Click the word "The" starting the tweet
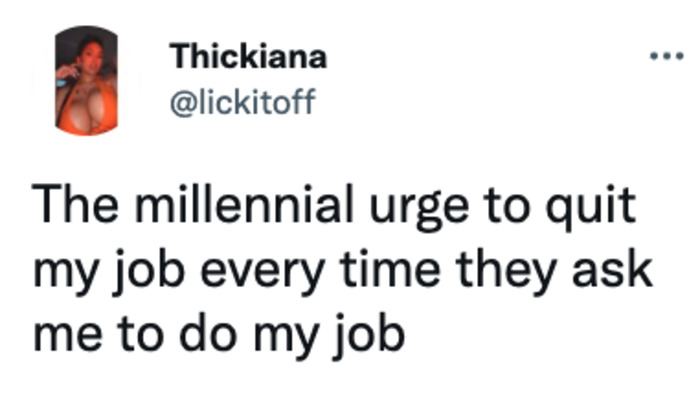This screenshot has height=393, width=700. pyautogui.click(x=76, y=205)
